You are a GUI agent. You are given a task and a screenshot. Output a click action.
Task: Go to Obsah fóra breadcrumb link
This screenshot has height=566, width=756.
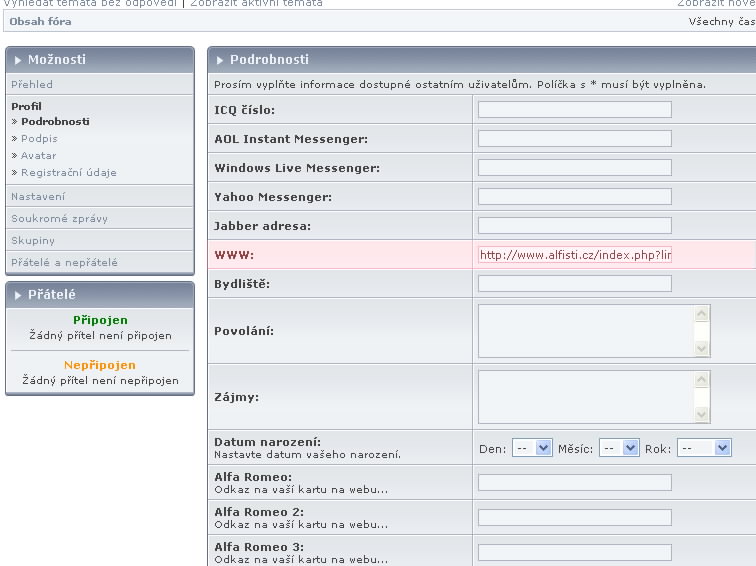click(x=40, y=21)
